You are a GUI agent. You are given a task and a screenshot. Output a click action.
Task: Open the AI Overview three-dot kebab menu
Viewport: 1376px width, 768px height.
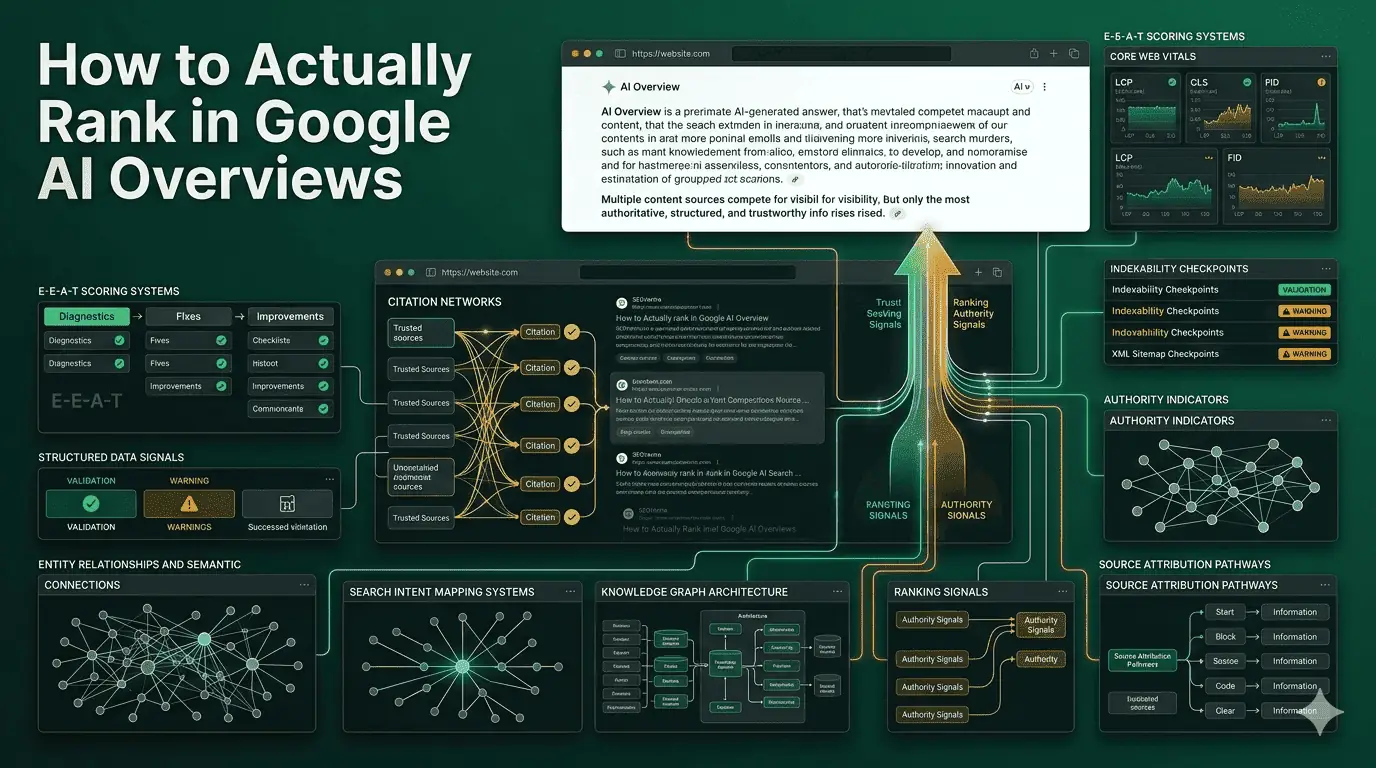[1045, 87]
